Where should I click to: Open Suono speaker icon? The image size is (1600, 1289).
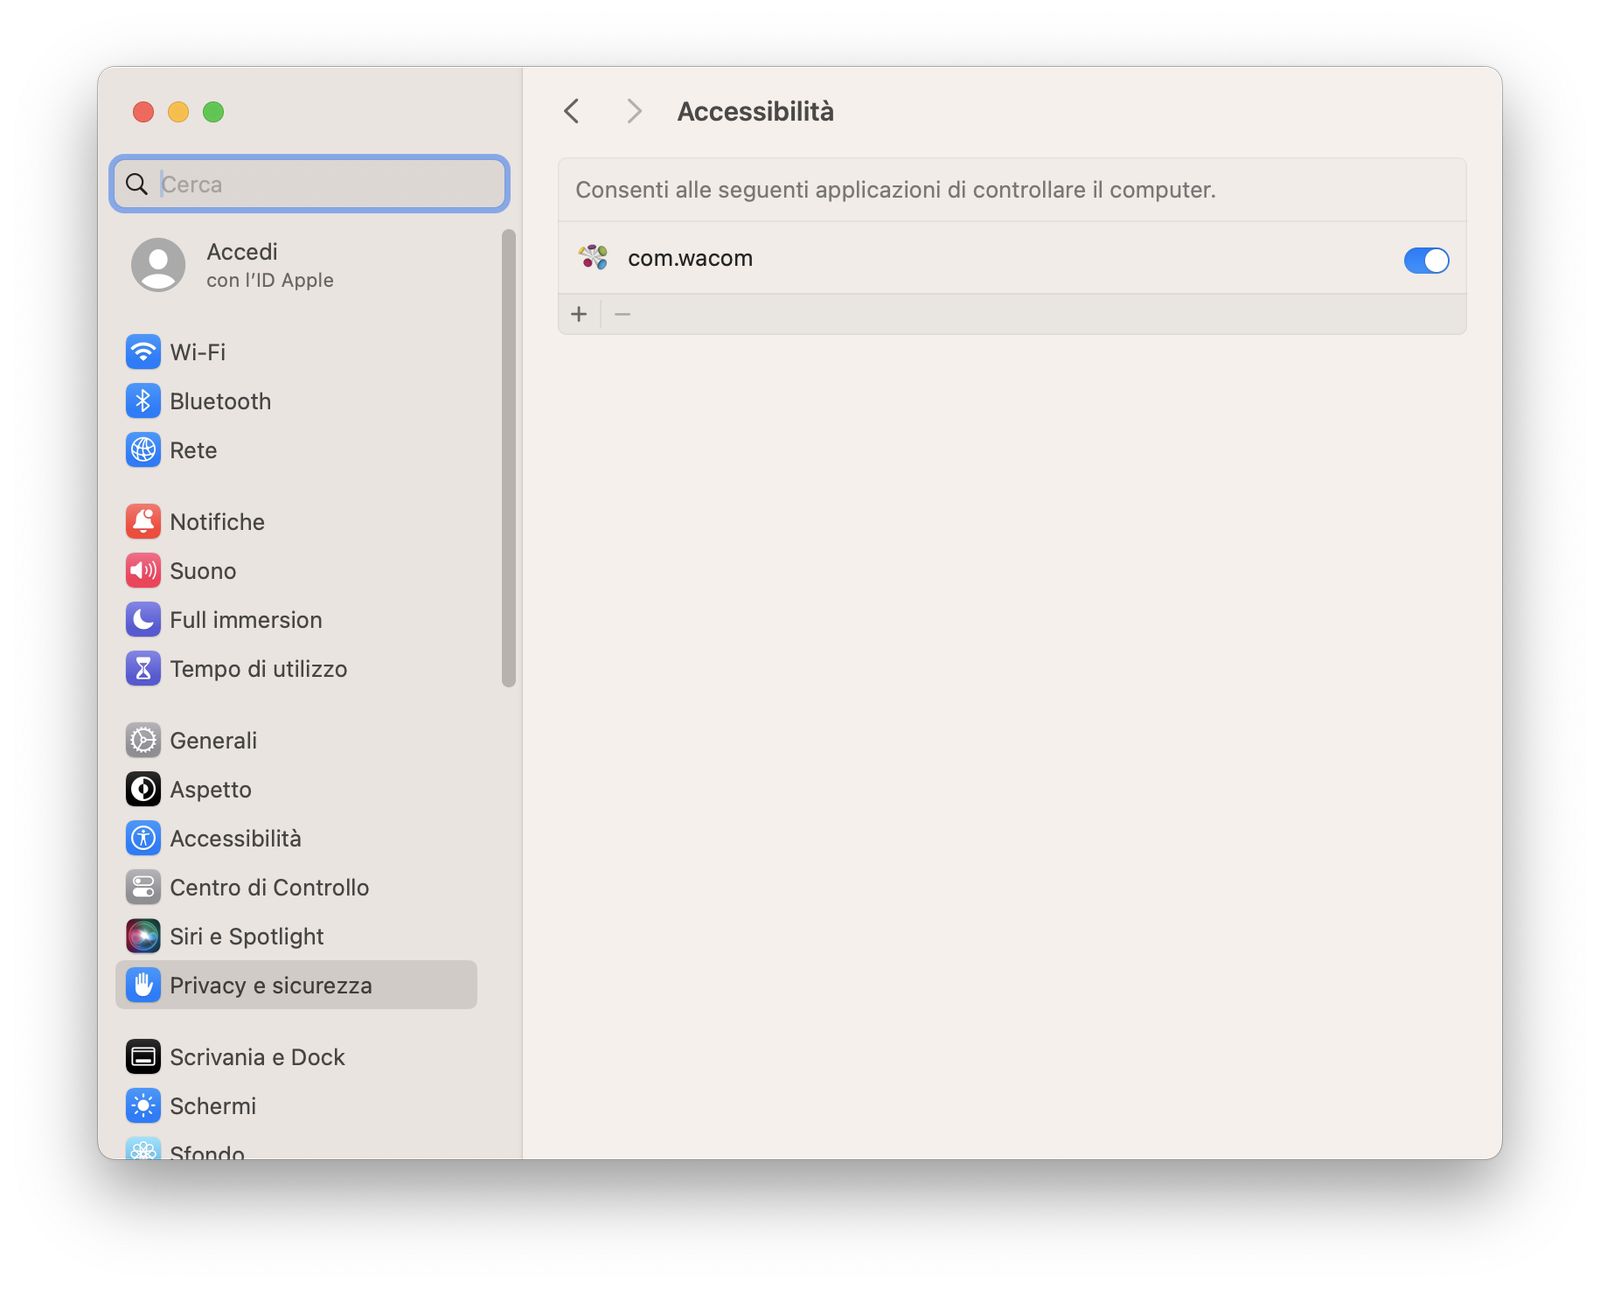pyautogui.click(x=143, y=570)
